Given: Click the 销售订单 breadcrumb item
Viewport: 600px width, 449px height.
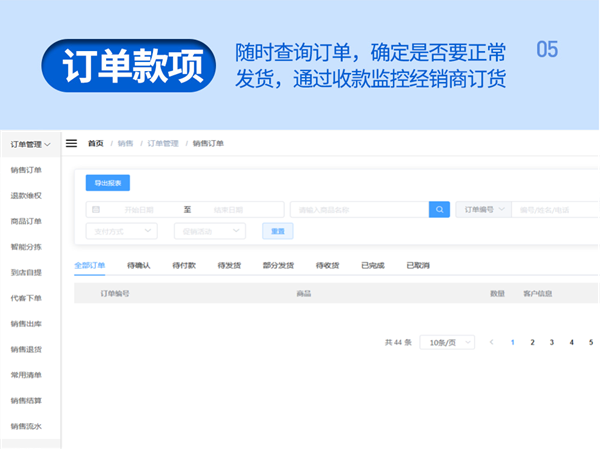Looking at the screenshot, I should [x=208, y=144].
